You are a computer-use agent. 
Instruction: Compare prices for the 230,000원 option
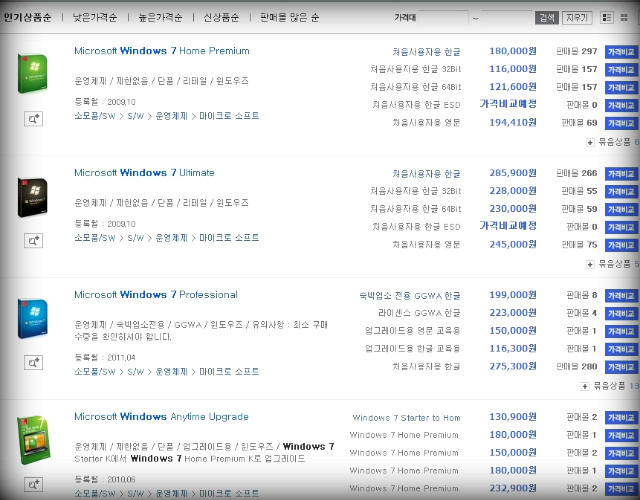(x=621, y=210)
